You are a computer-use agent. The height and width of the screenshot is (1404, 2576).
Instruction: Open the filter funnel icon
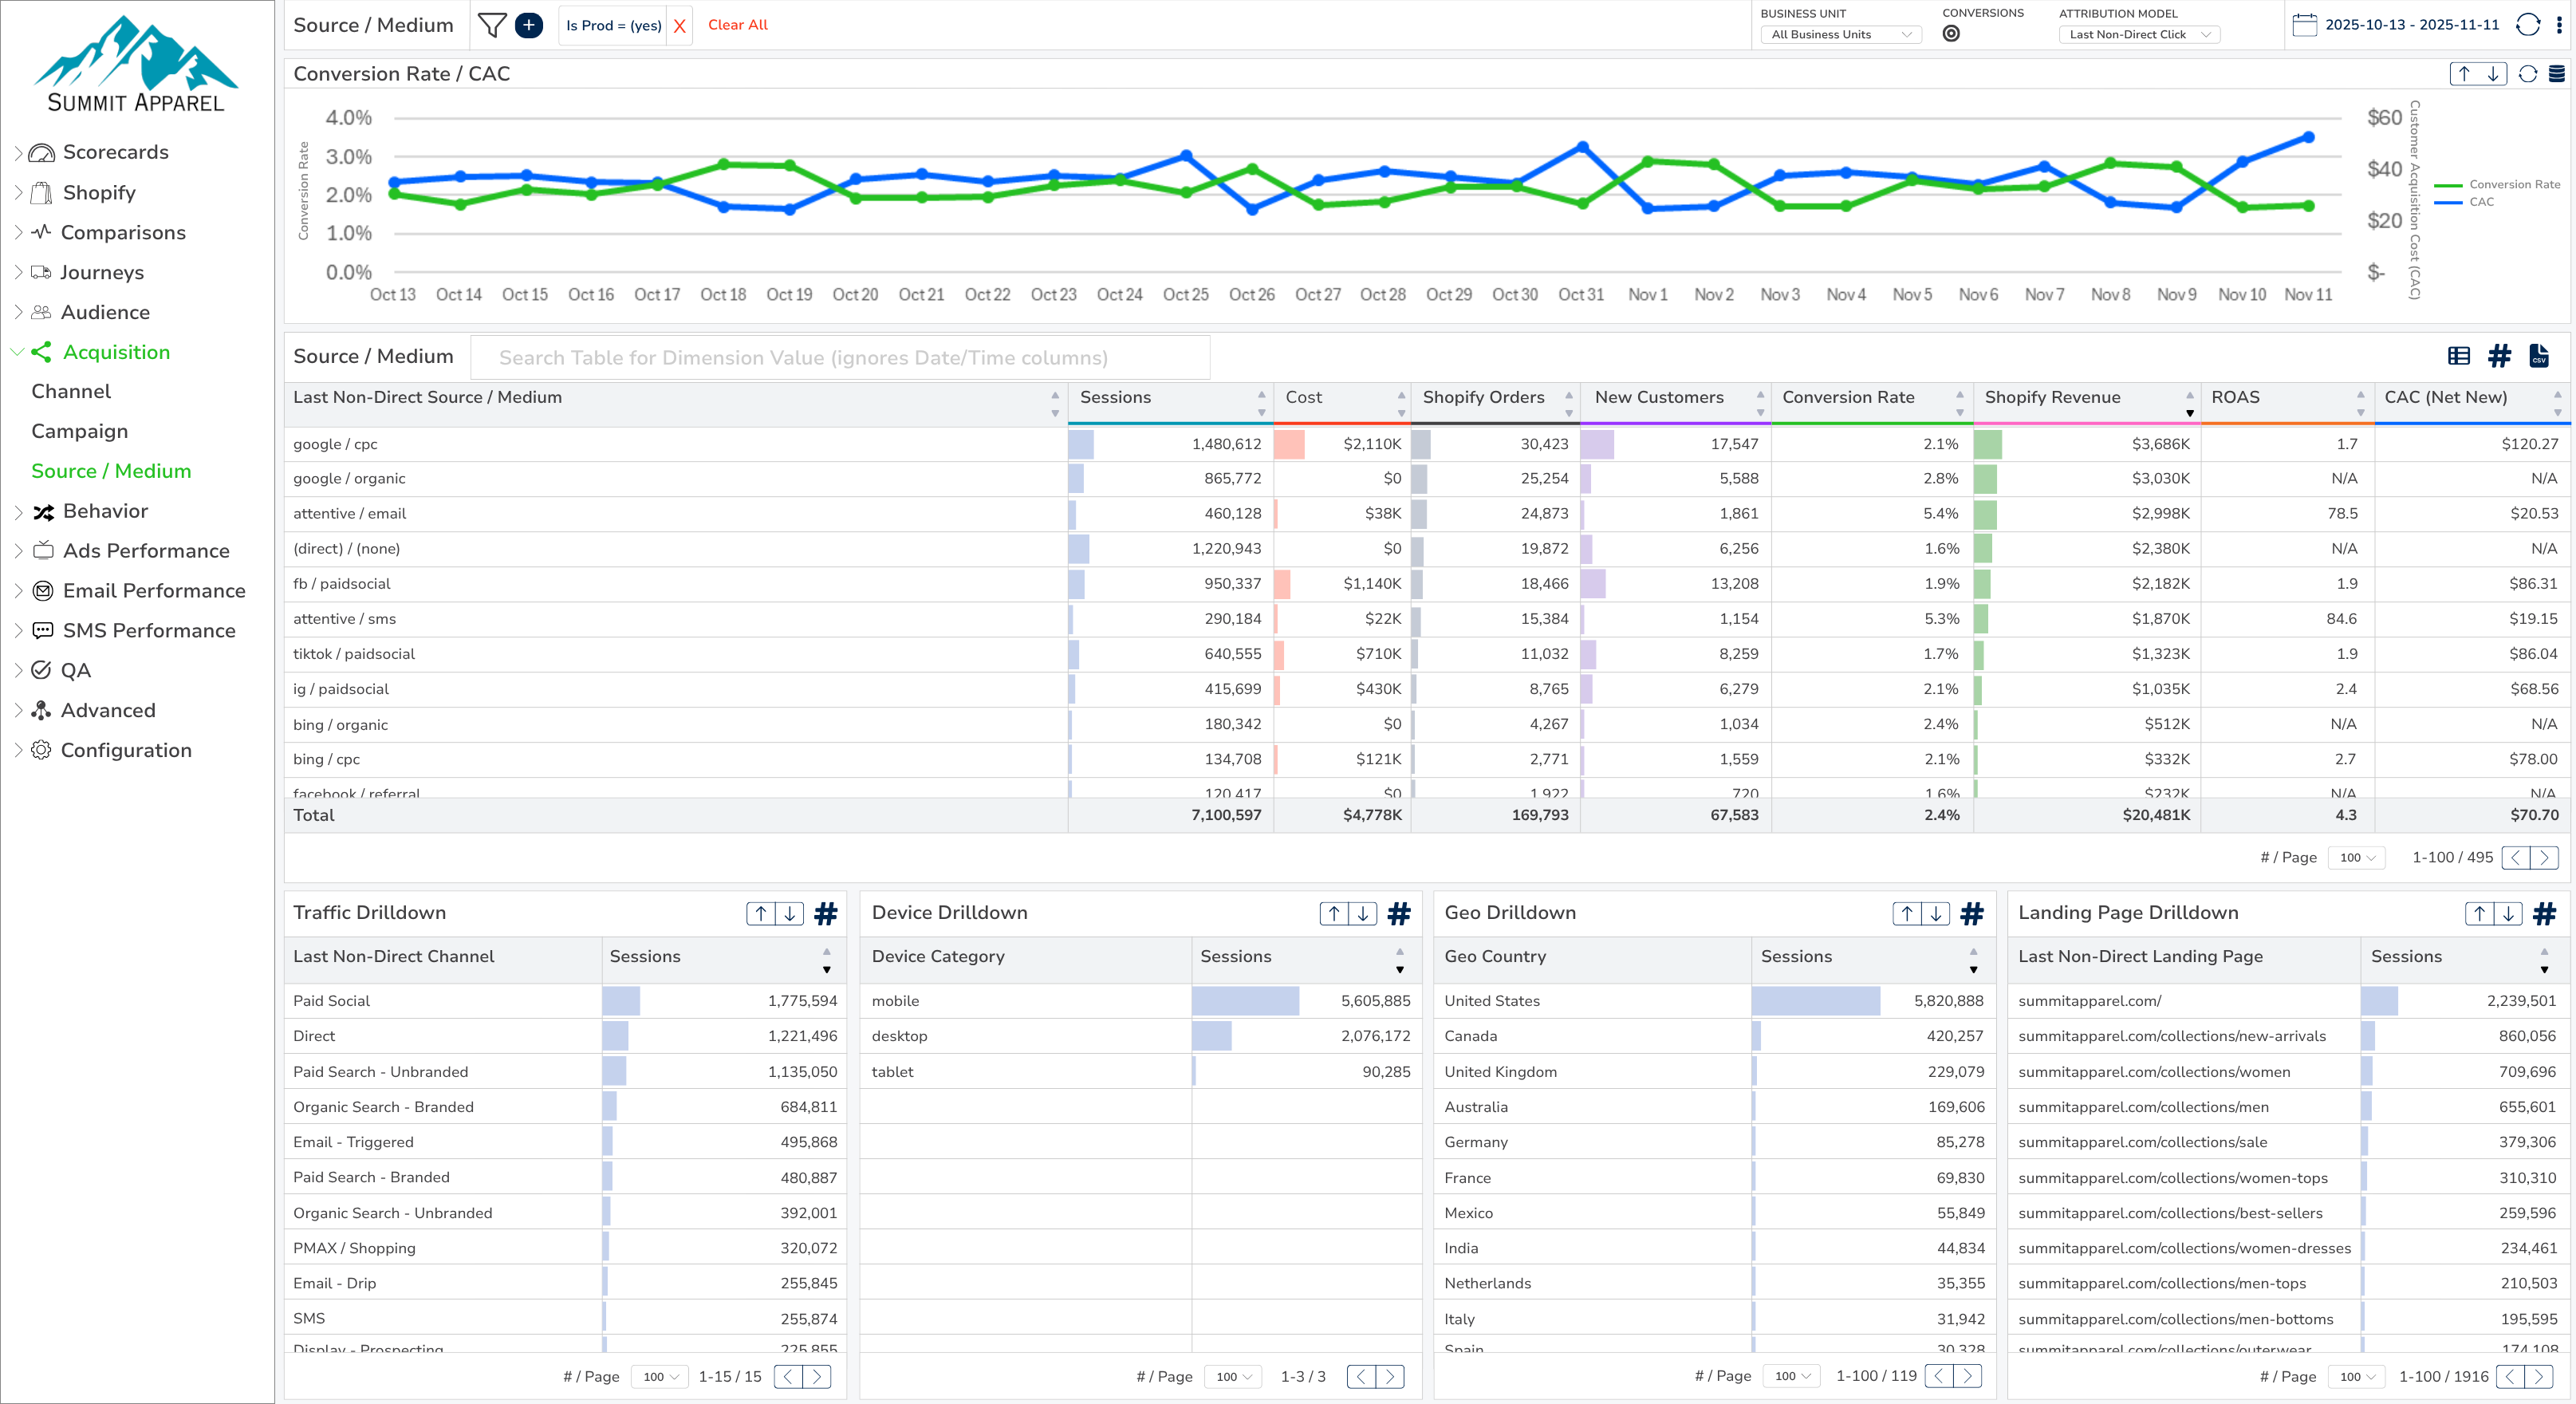coord(491,25)
